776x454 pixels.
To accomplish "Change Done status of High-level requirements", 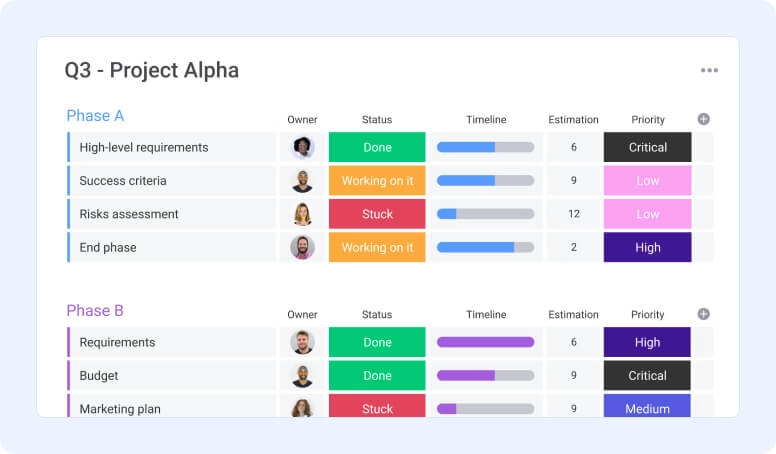I will [x=377, y=147].
